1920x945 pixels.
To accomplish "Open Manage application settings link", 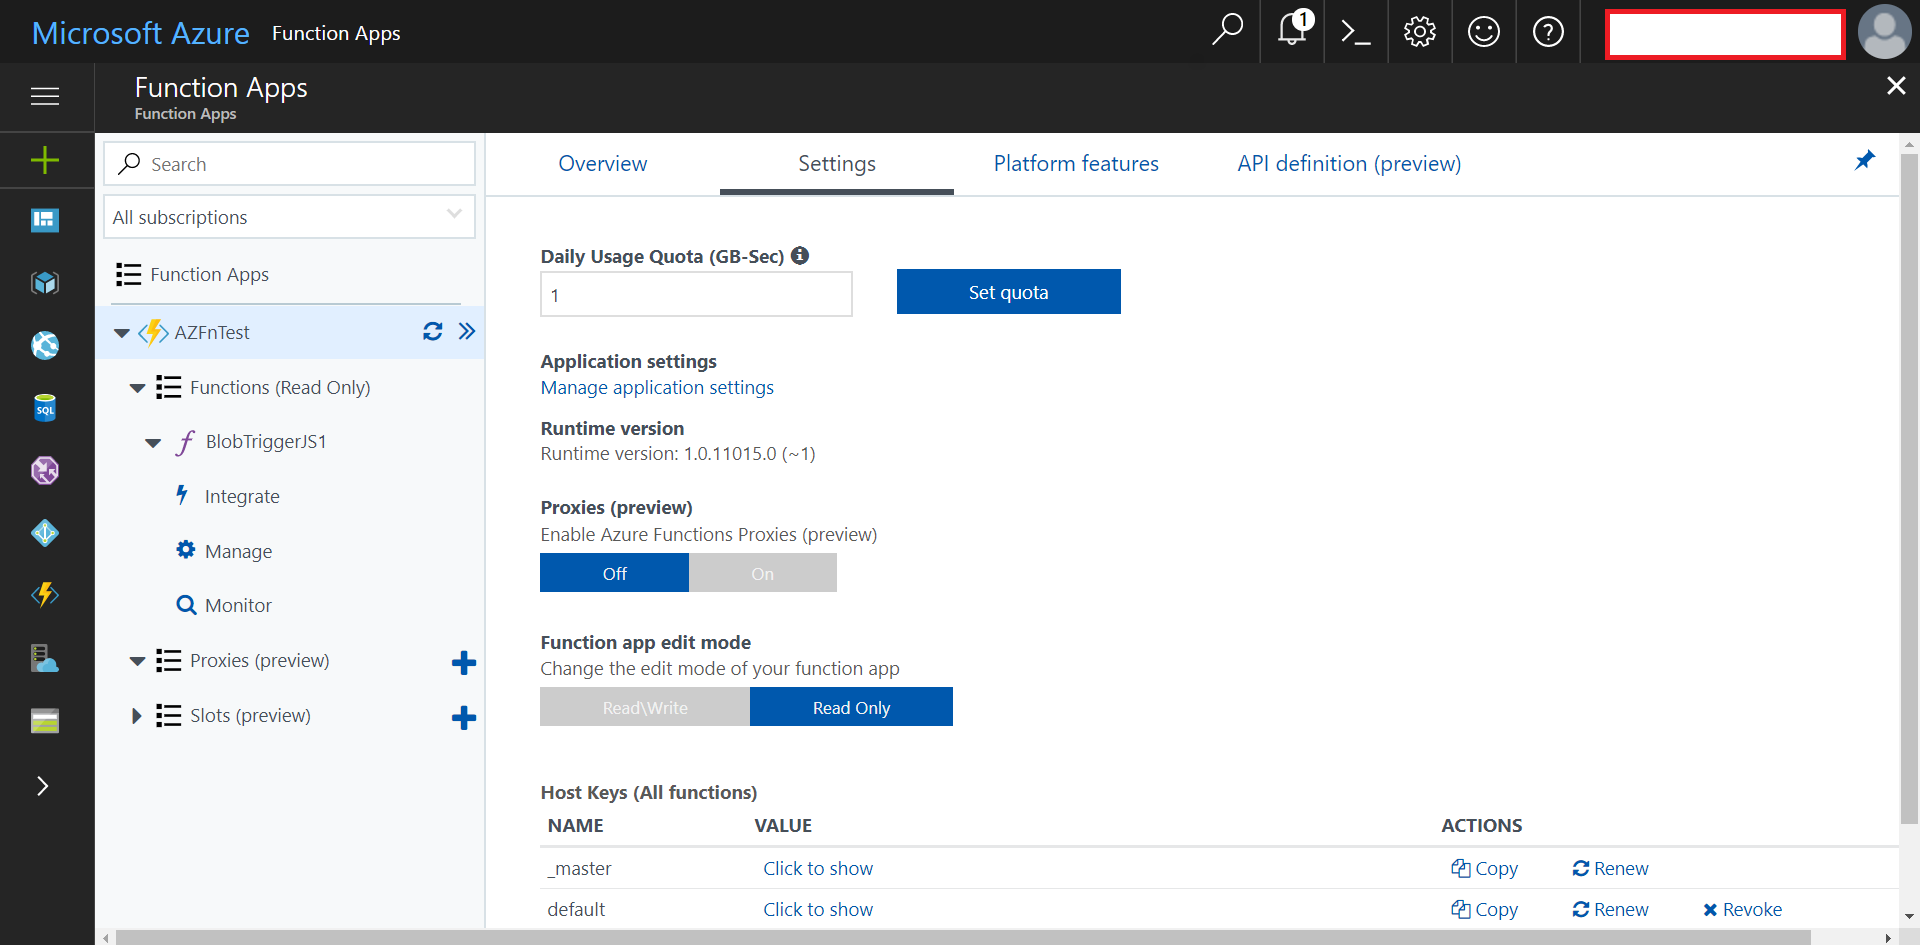I will click(657, 387).
